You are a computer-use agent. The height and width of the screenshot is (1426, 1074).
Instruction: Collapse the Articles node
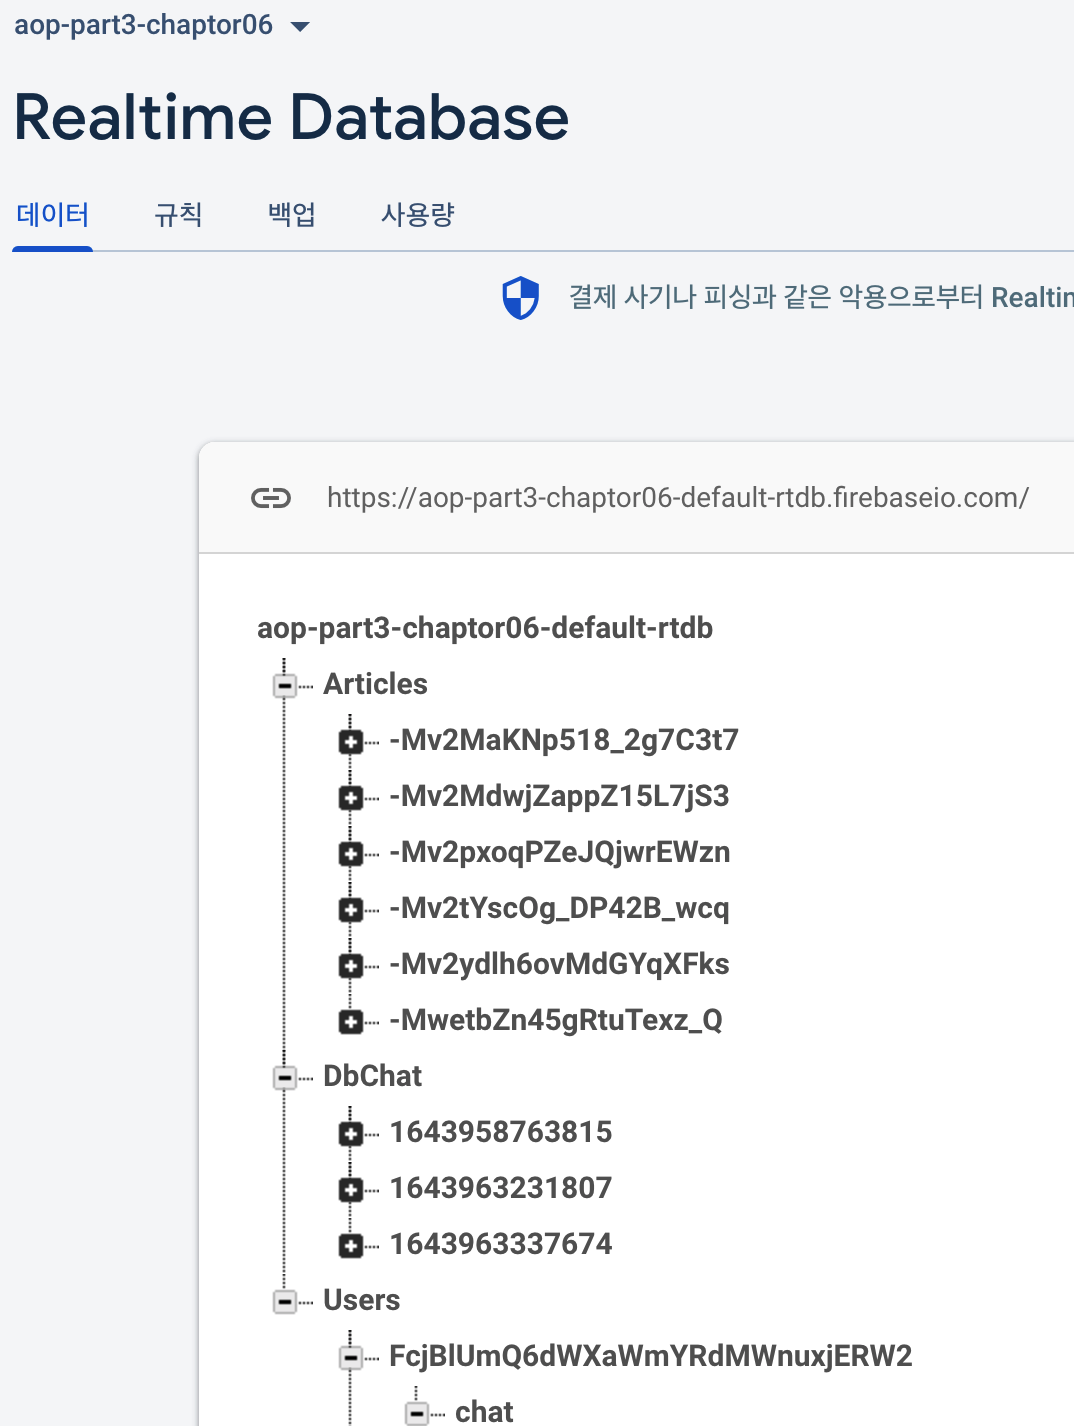(x=285, y=686)
